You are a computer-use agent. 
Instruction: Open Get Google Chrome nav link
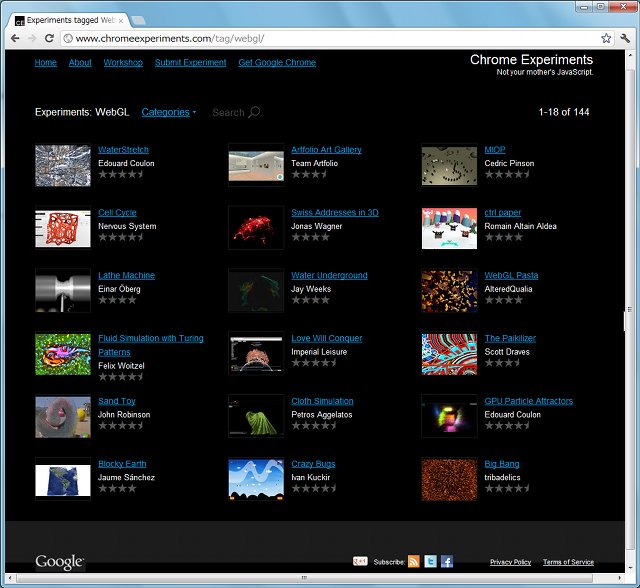277,62
